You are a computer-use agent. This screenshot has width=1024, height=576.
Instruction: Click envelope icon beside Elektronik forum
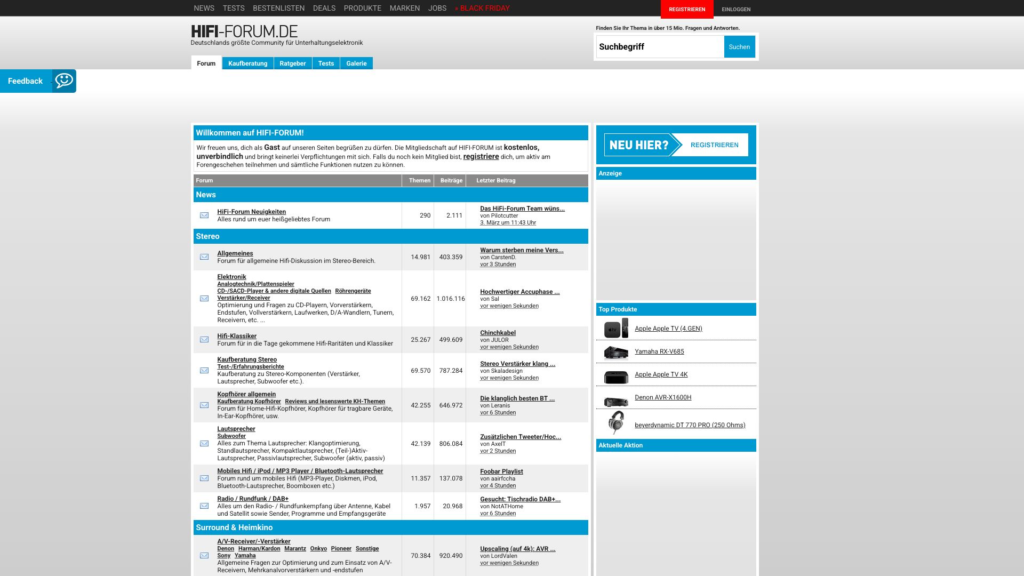[204, 298]
